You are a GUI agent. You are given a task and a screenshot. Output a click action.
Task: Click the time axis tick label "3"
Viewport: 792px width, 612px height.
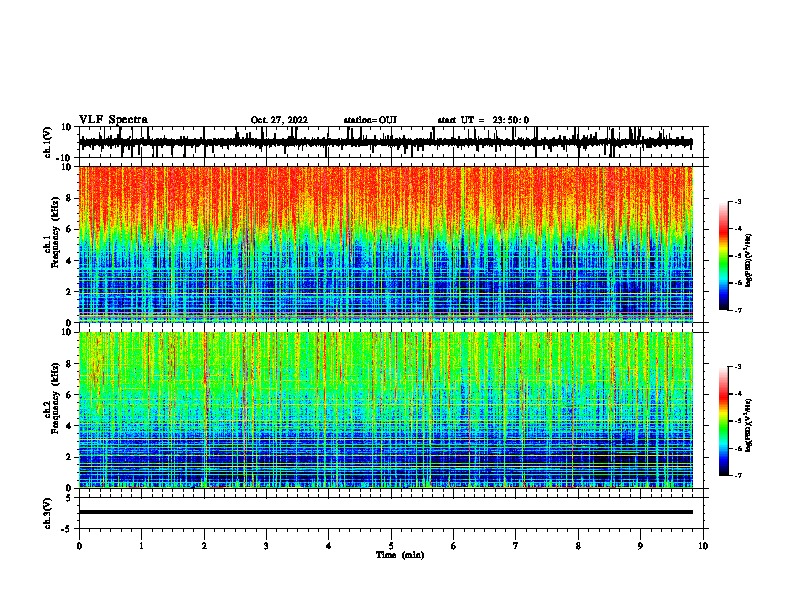[266, 546]
